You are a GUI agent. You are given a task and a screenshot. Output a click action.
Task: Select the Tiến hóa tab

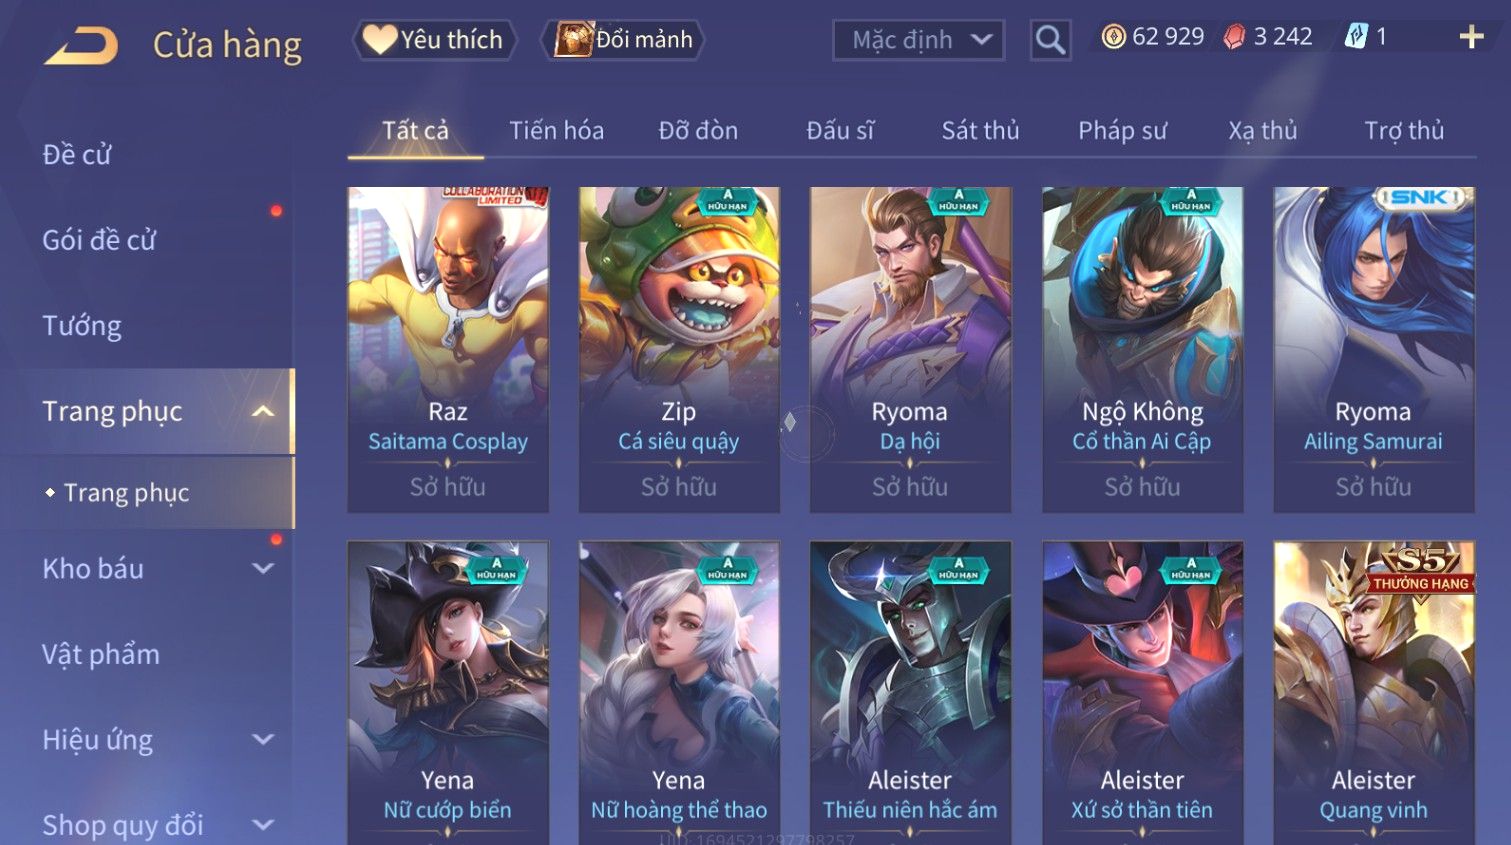coord(556,130)
